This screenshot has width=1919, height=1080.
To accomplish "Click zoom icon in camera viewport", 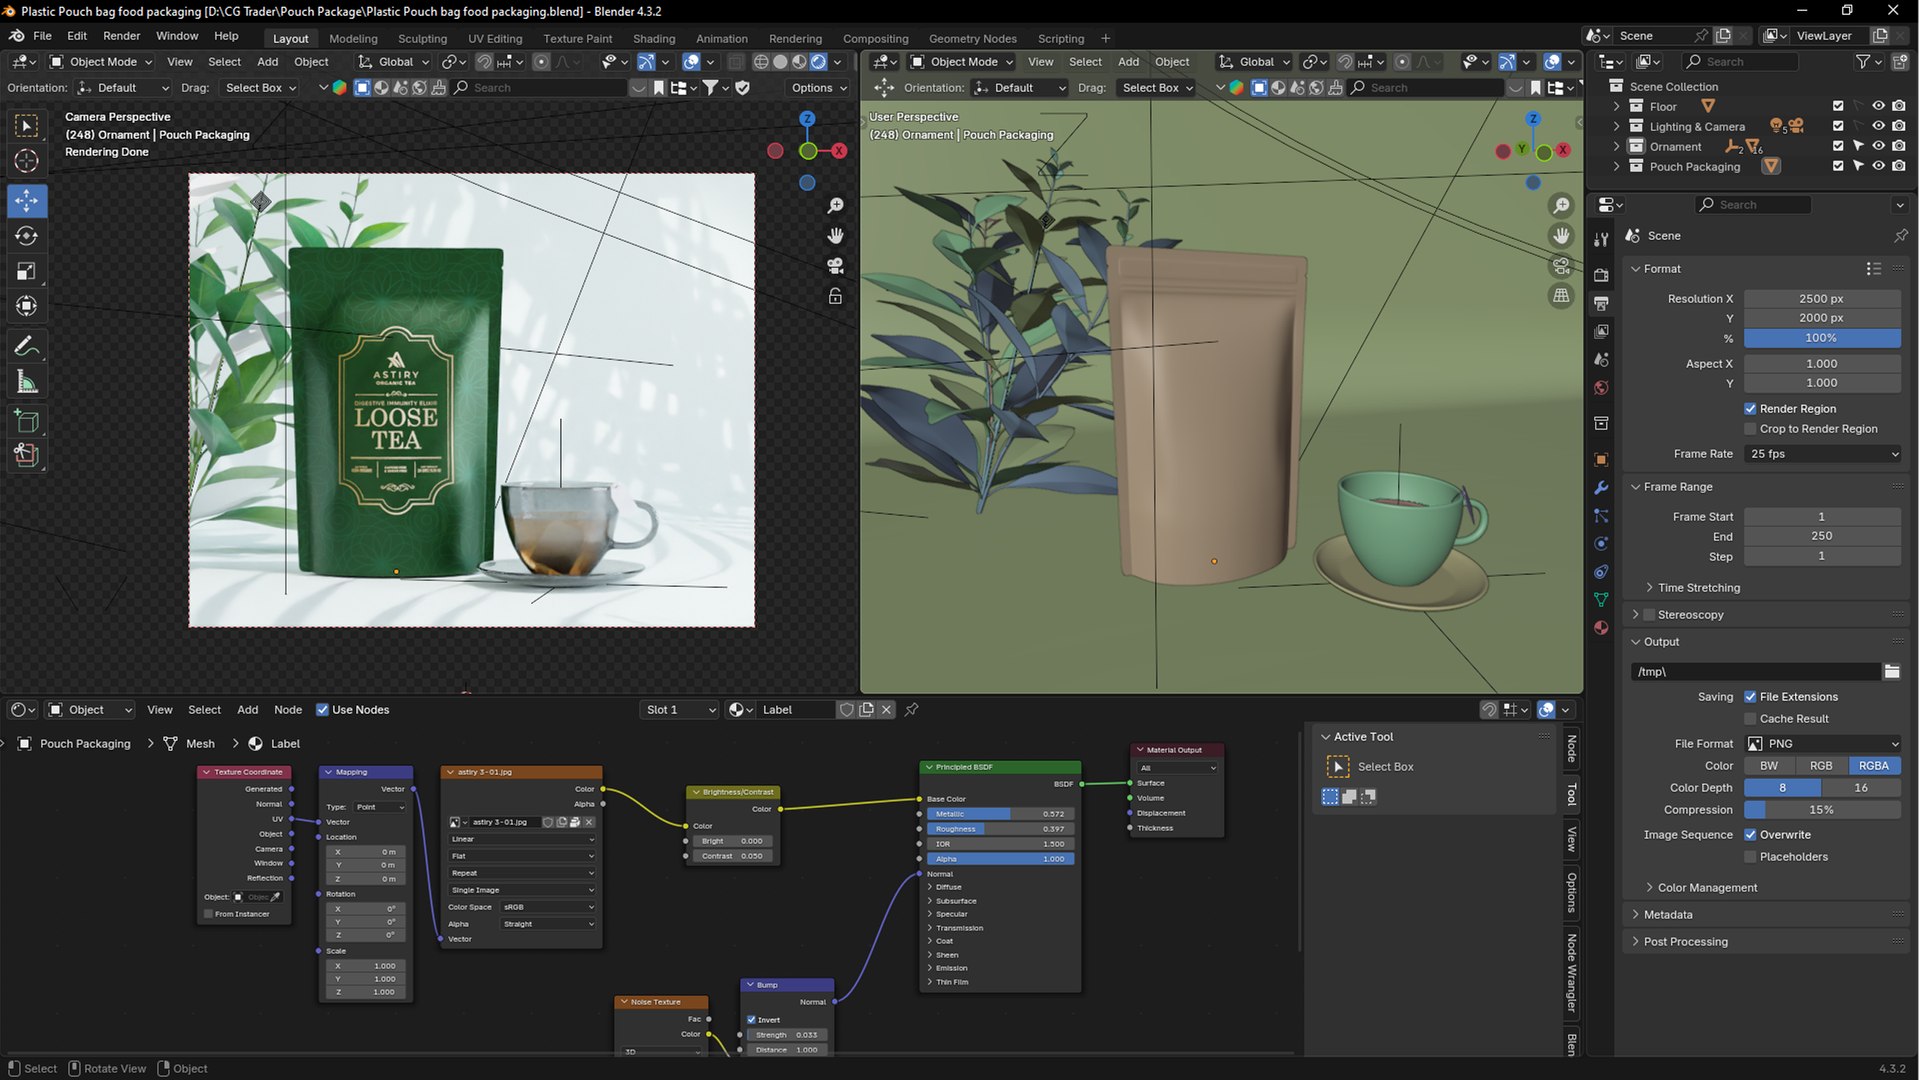I will 835,206.
